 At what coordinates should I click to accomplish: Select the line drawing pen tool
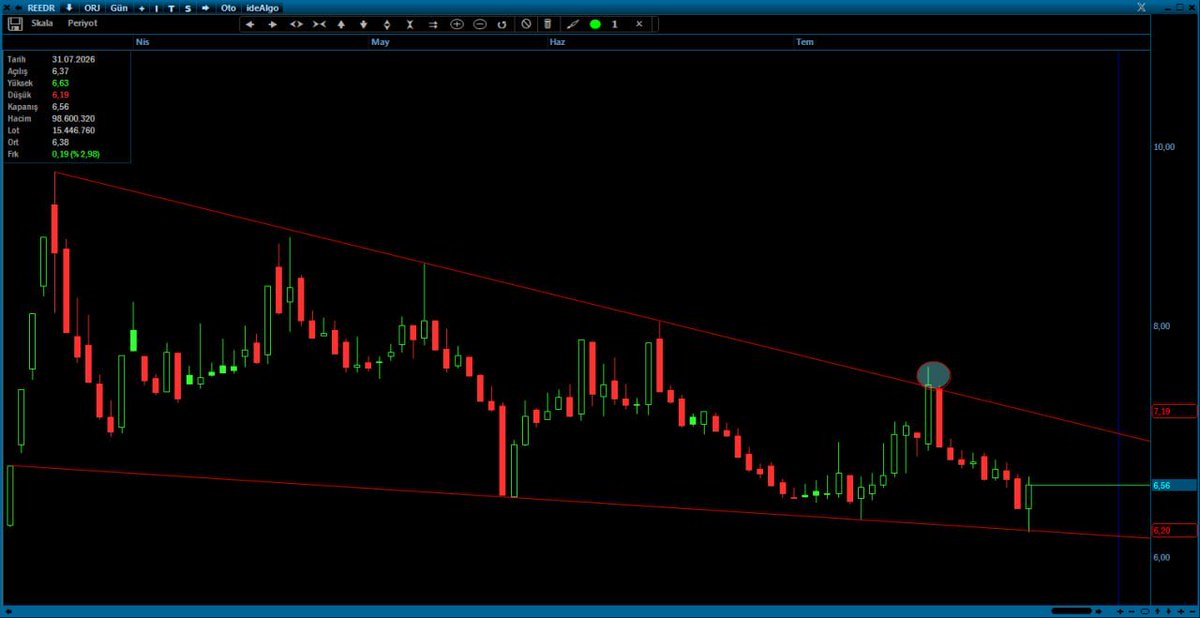coord(573,23)
